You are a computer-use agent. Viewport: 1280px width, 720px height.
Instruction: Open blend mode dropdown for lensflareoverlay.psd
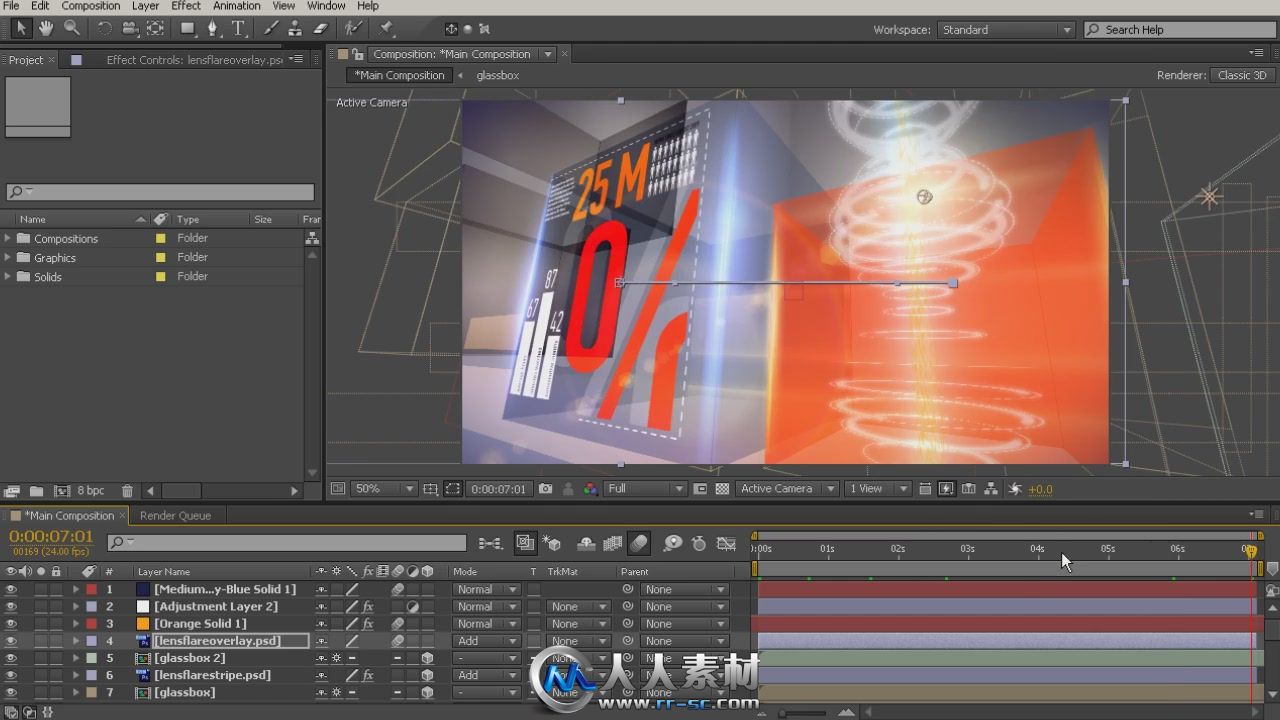coord(487,641)
